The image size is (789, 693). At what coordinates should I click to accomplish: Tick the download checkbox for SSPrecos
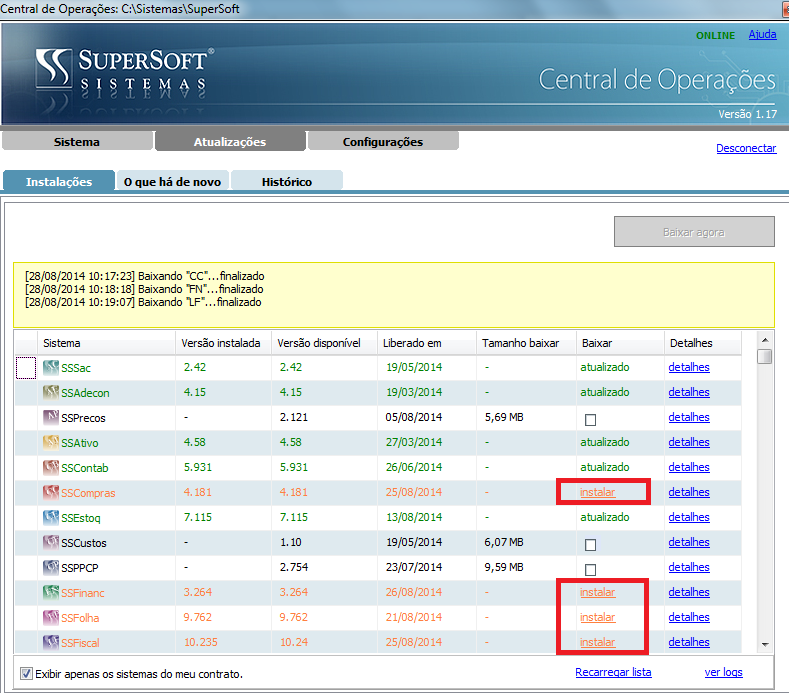point(590,420)
